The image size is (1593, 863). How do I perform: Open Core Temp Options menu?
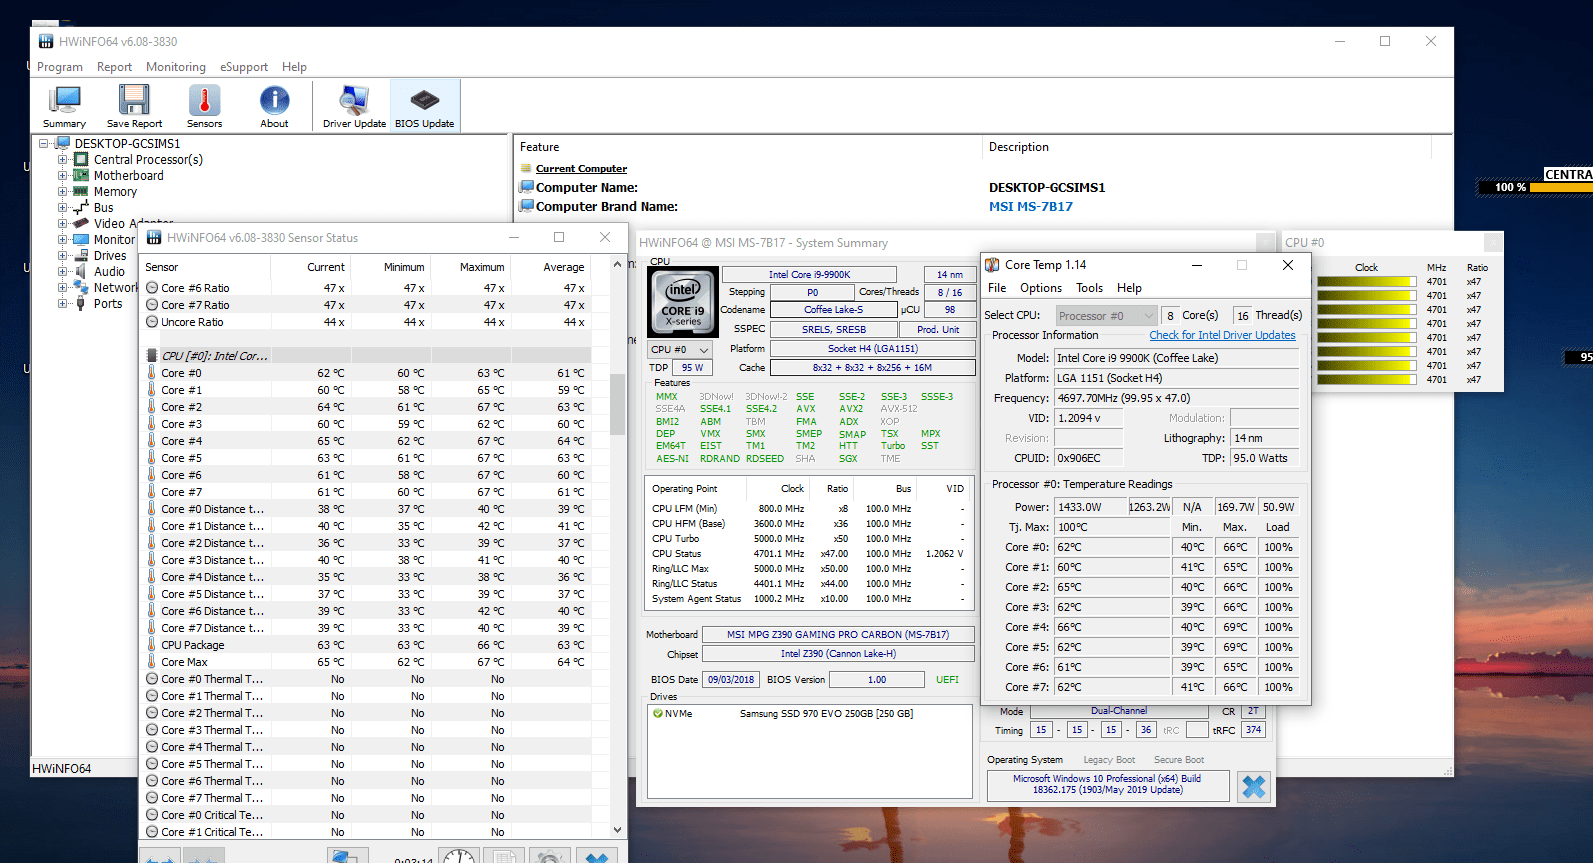click(x=1040, y=288)
